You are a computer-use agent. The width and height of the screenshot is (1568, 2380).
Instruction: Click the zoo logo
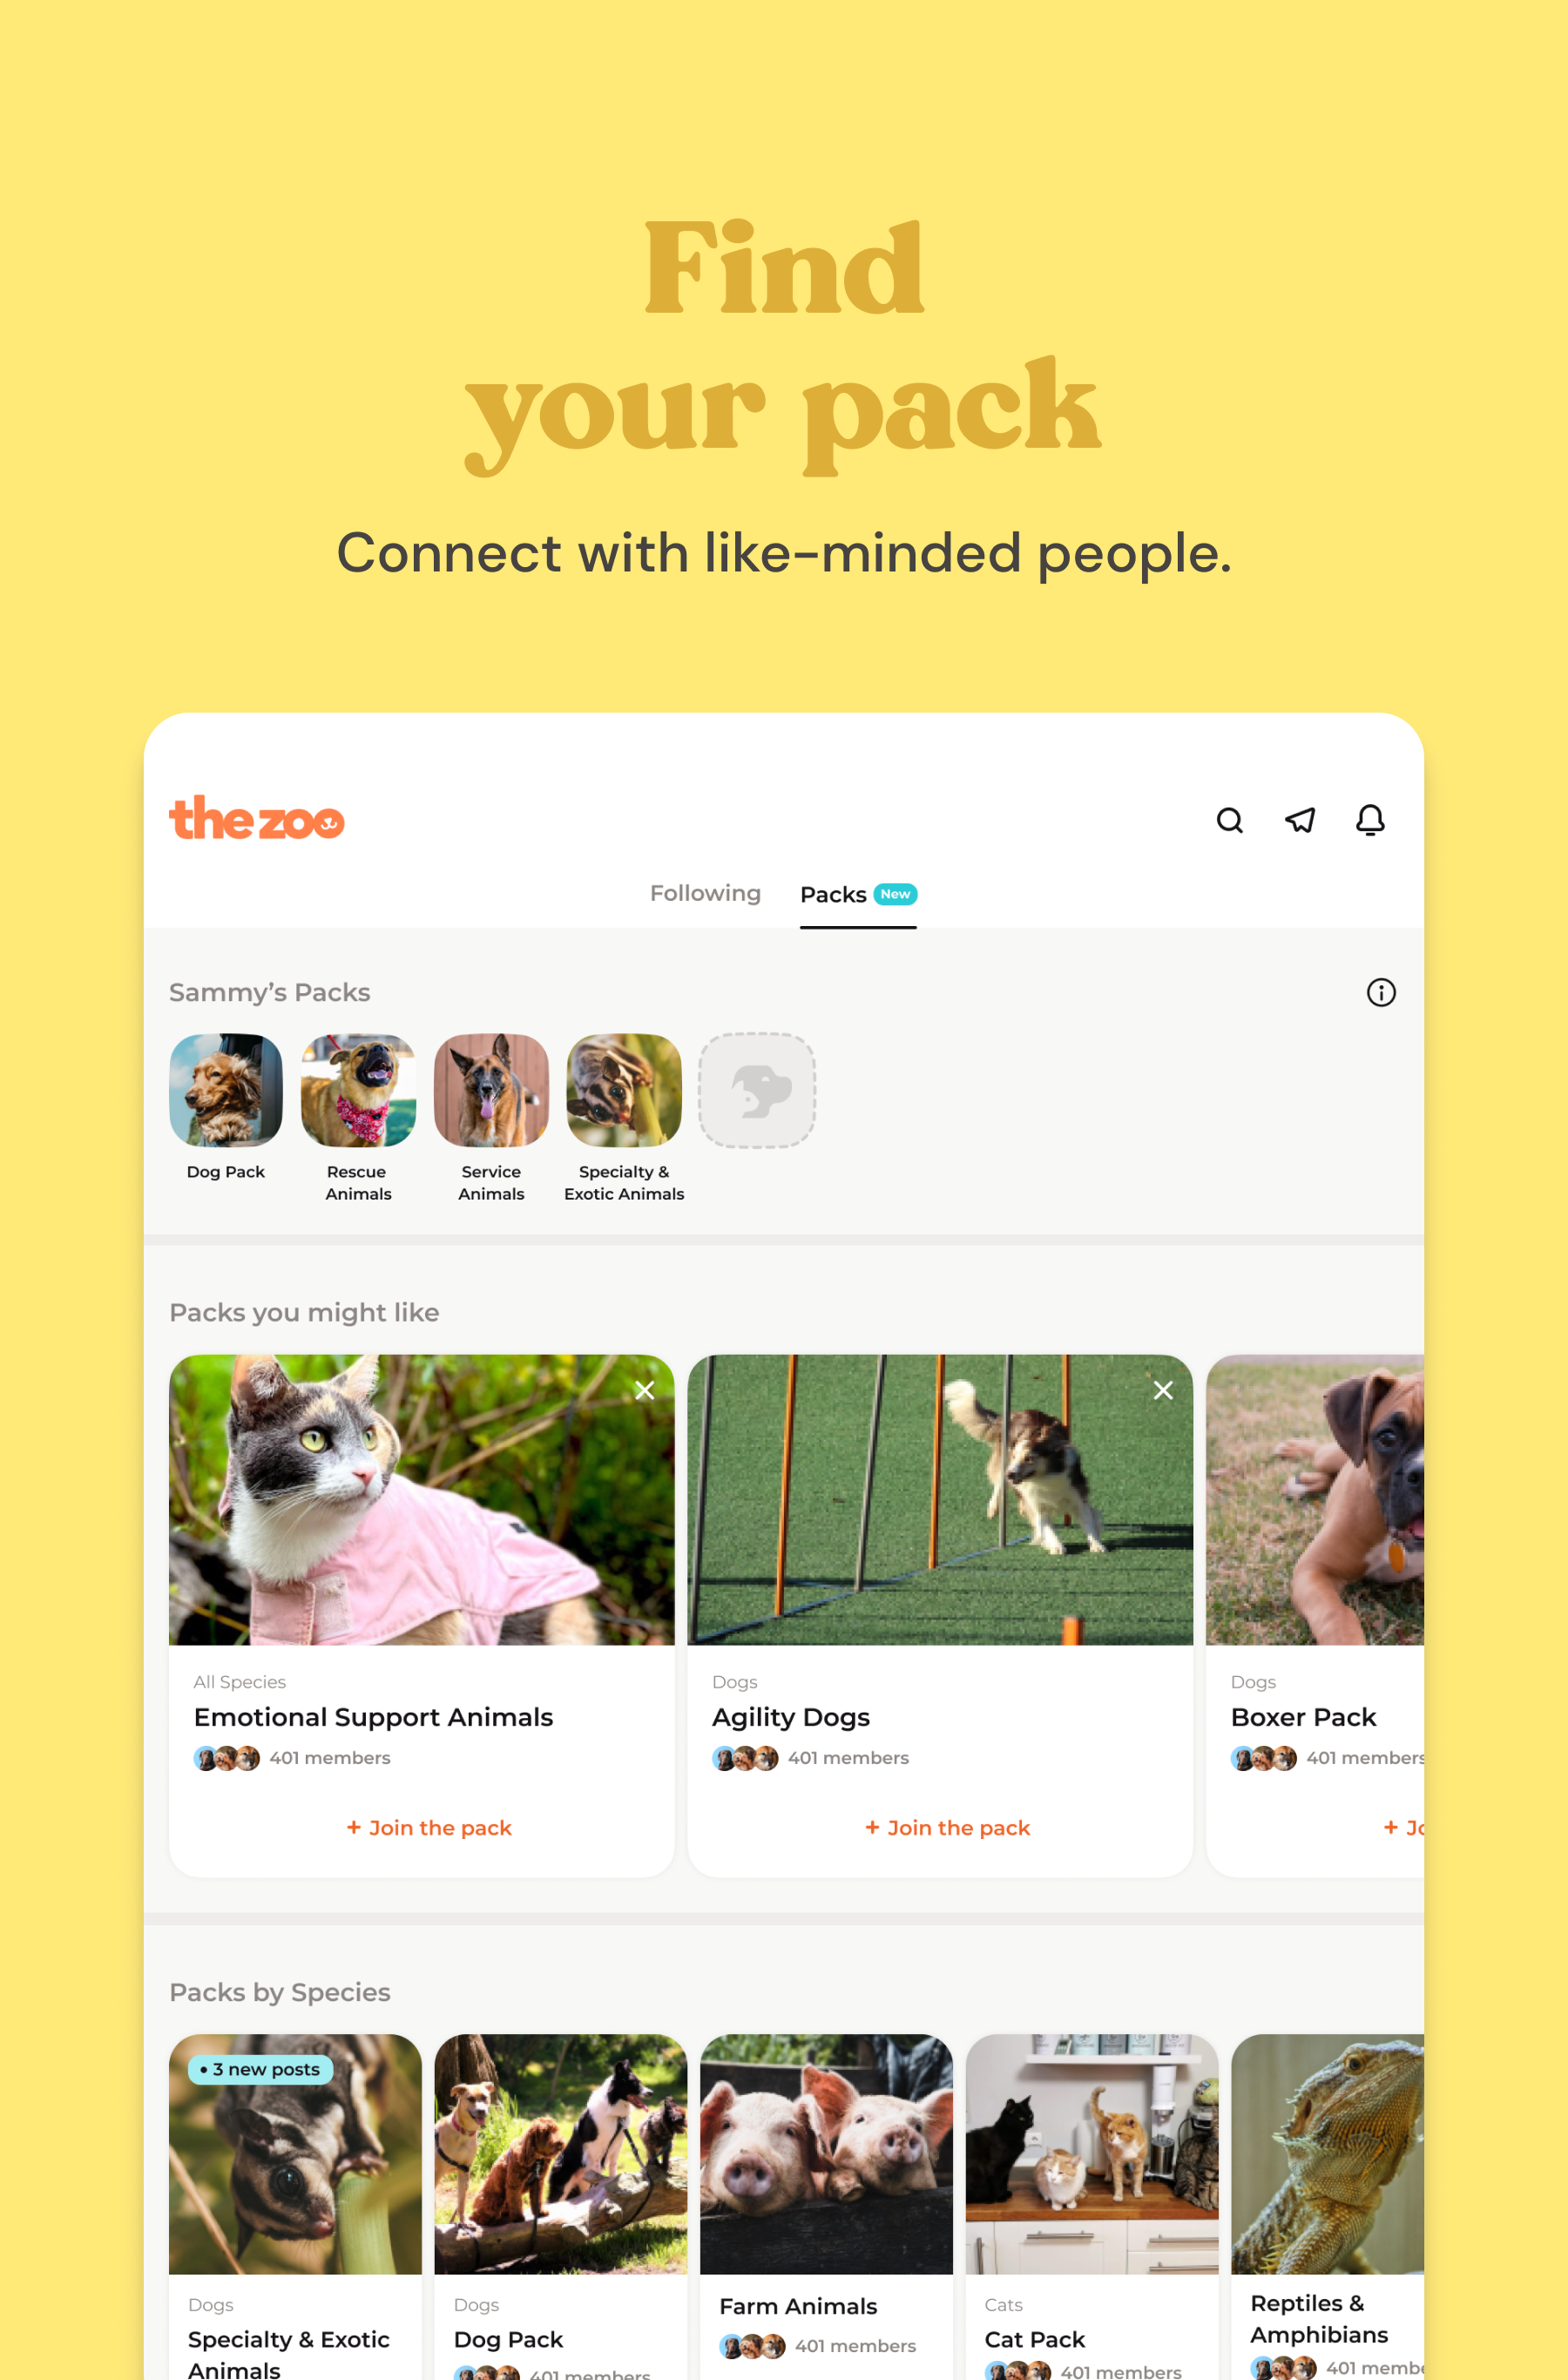click(x=257, y=818)
